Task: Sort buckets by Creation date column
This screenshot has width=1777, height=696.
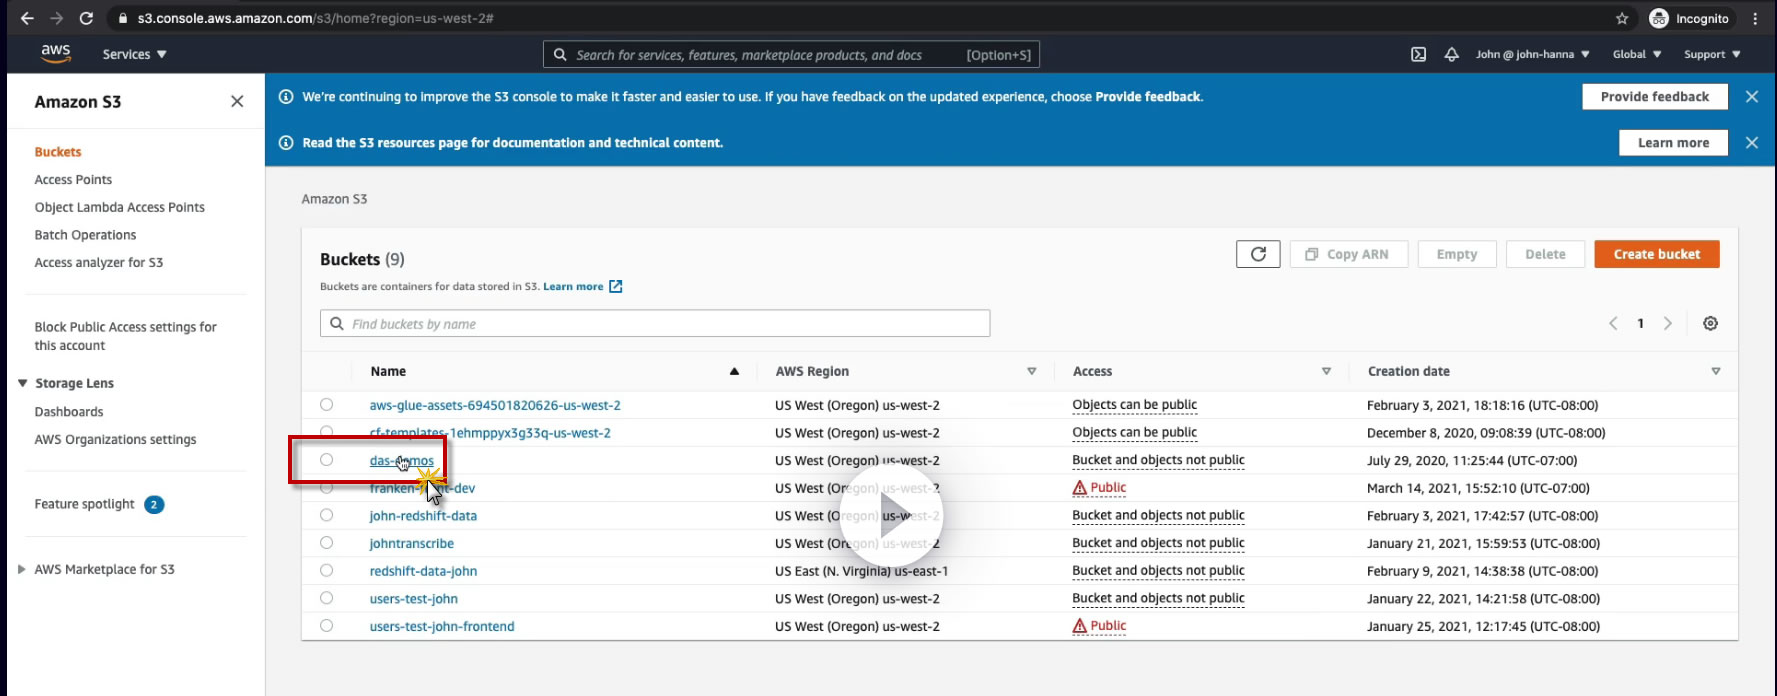Action: [x=1715, y=371]
